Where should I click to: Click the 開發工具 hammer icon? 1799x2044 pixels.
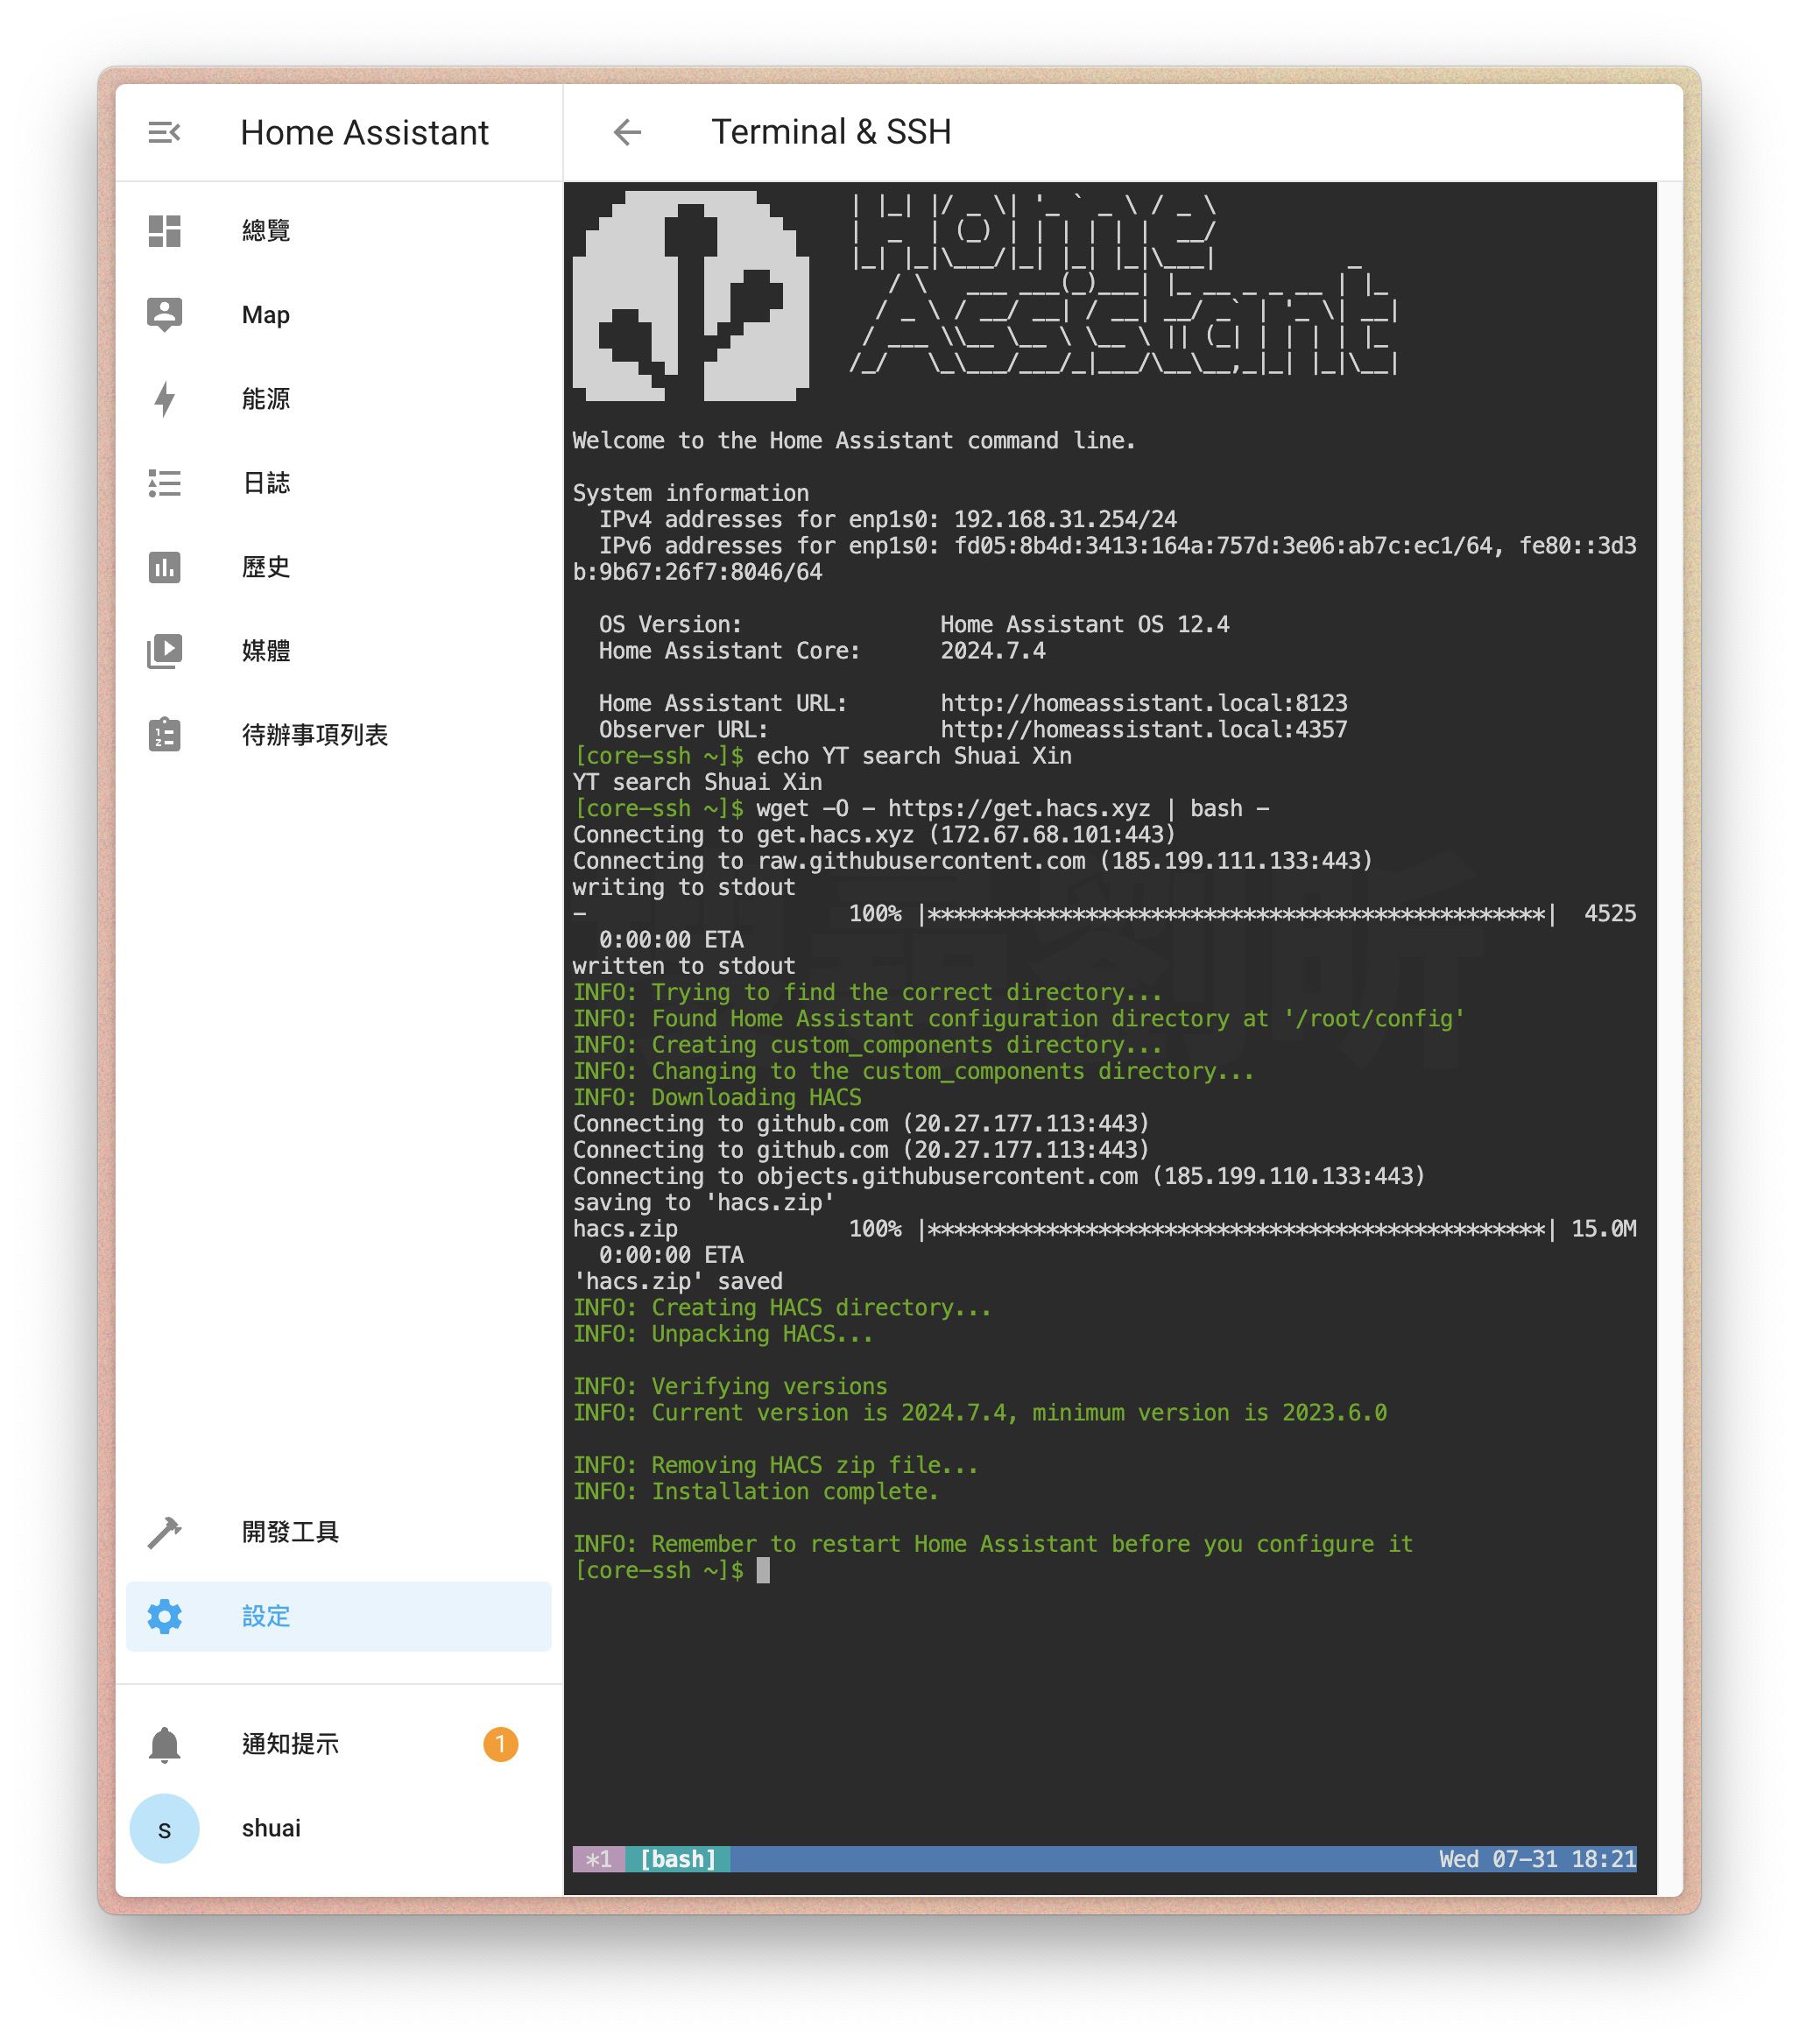click(164, 1531)
